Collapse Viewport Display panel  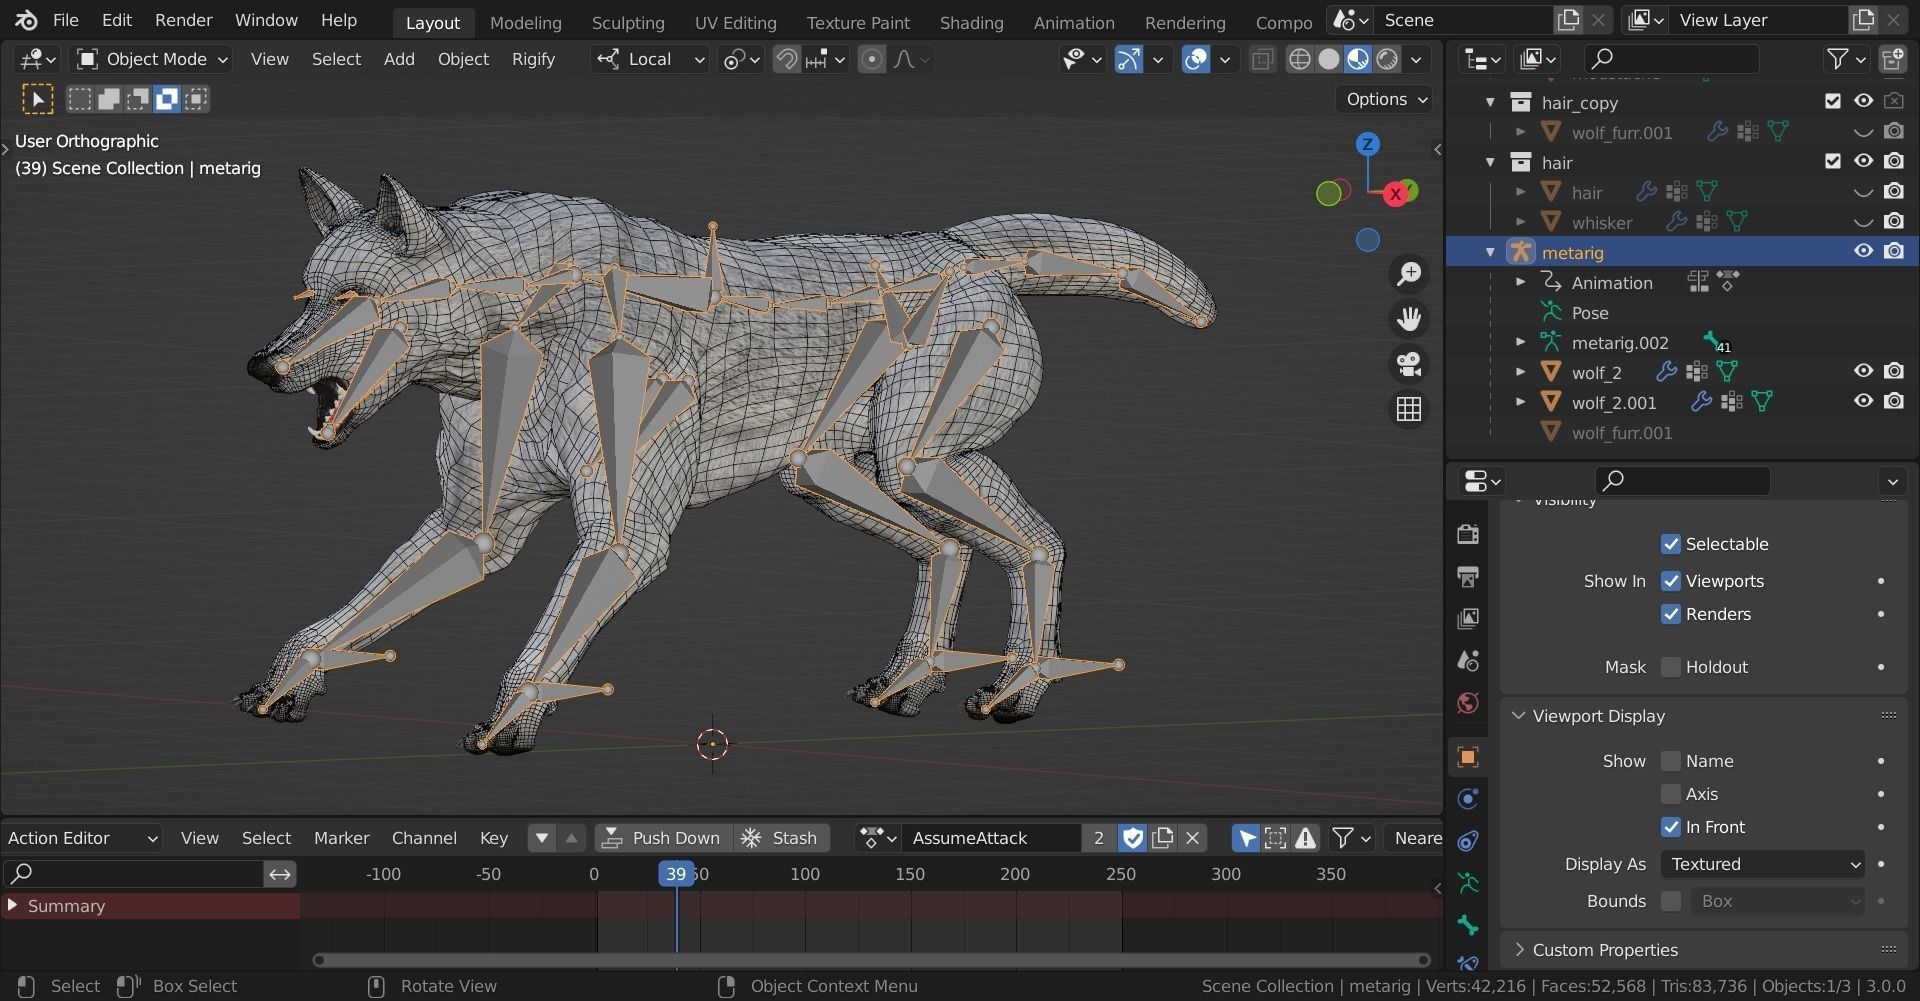coord(1518,716)
